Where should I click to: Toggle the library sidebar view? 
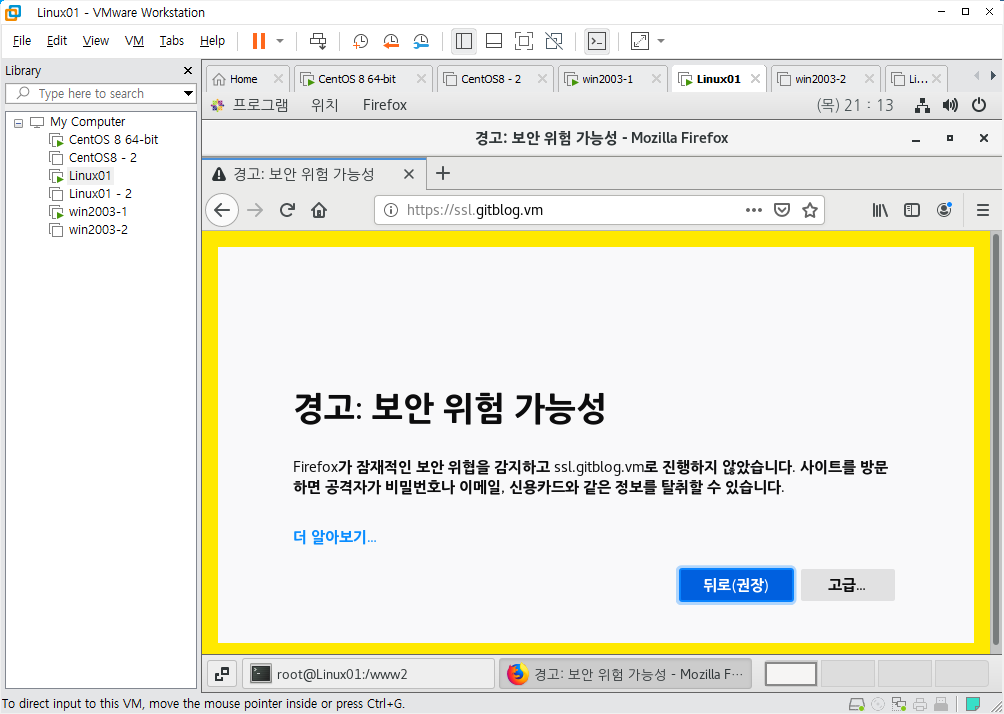pyautogui.click(x=464, y=41)
